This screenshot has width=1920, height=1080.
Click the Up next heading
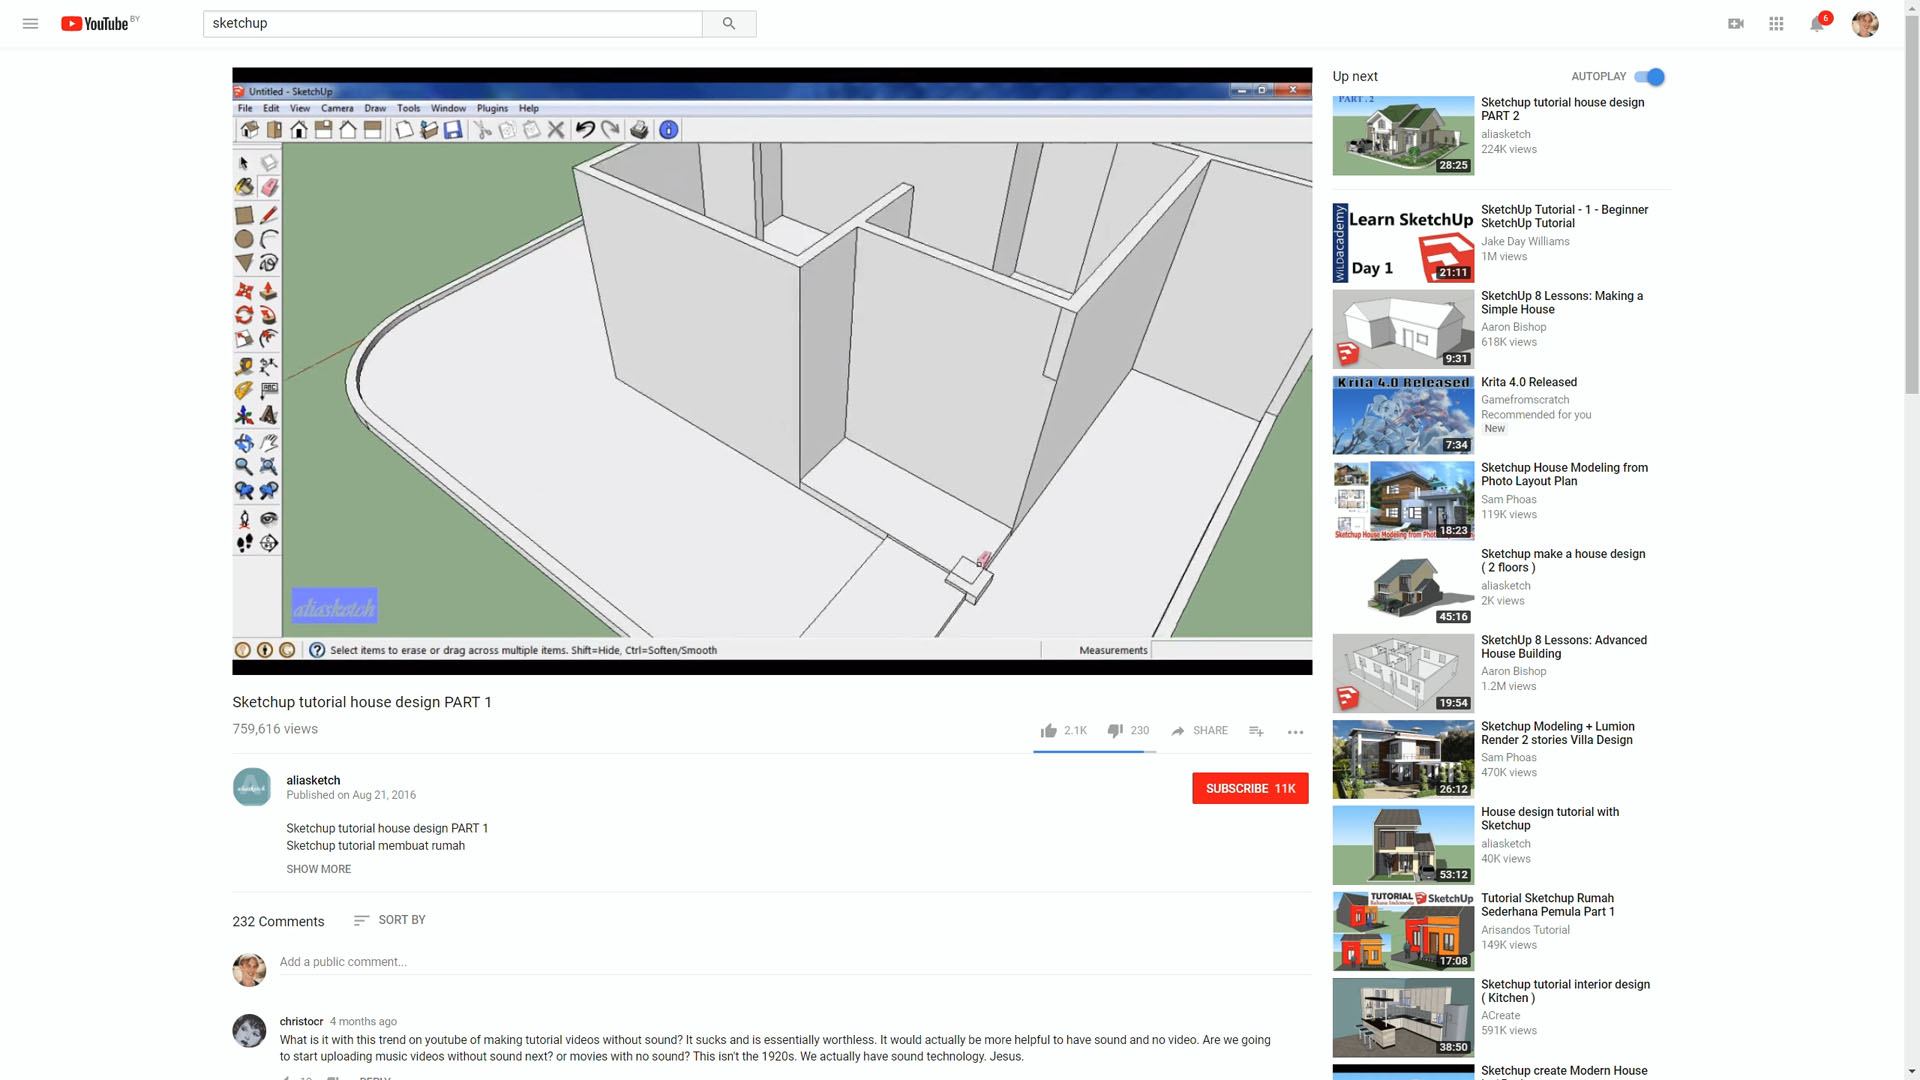point(1355,76)
